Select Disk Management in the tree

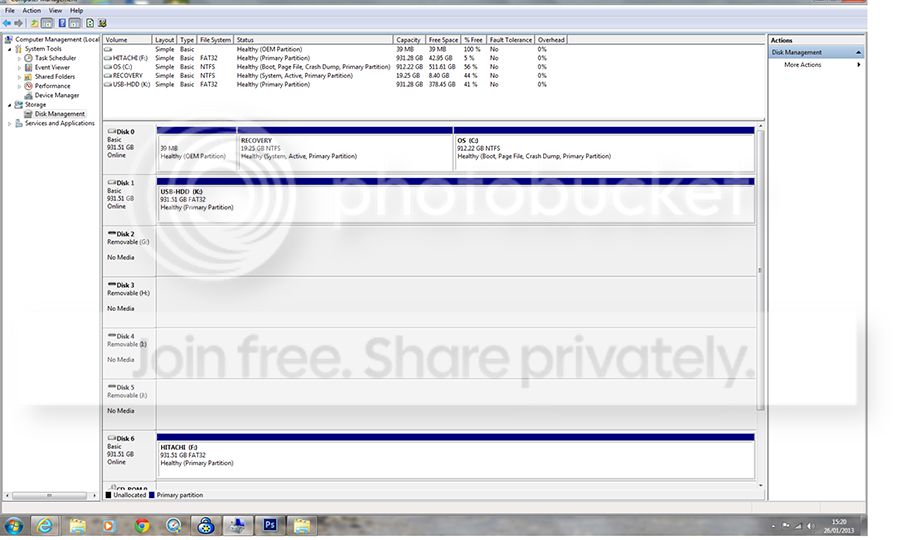[60, 114]
